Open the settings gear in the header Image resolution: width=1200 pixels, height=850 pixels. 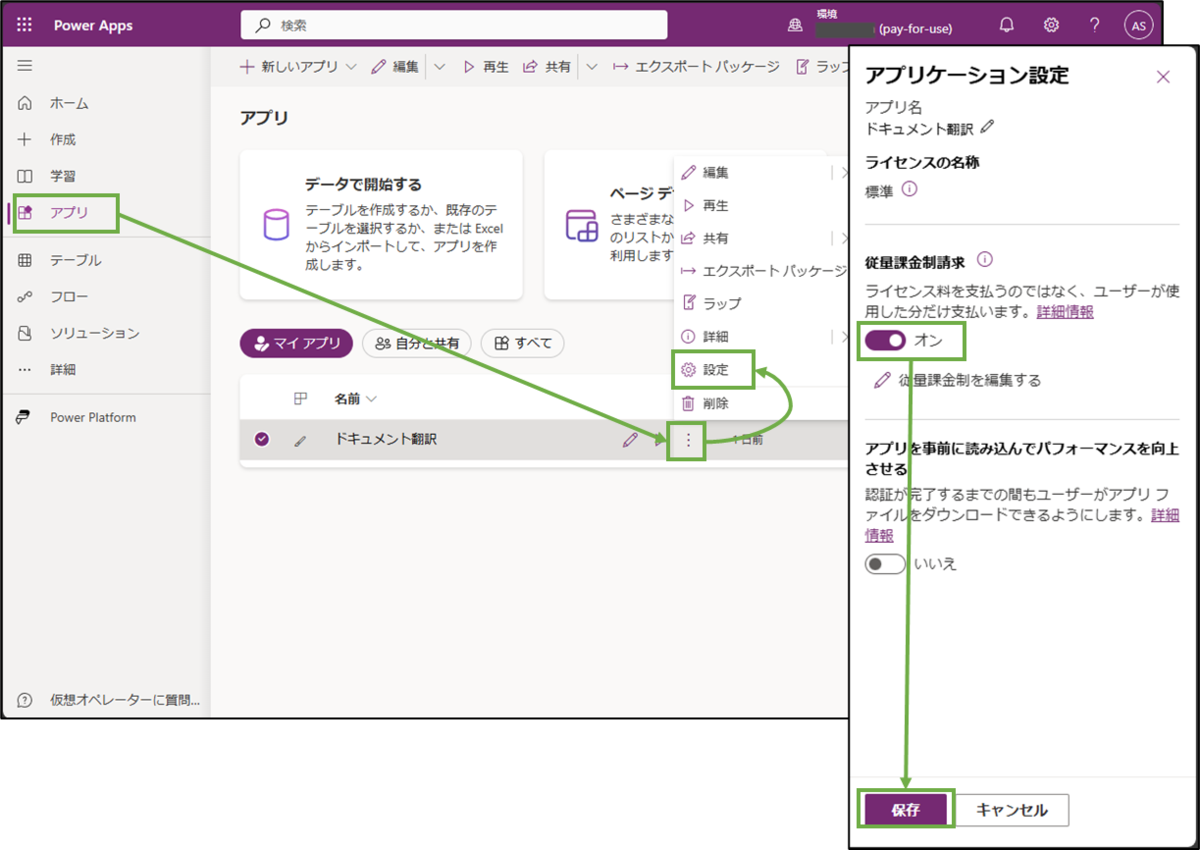pyautogui.click(x=1051, y=25)
